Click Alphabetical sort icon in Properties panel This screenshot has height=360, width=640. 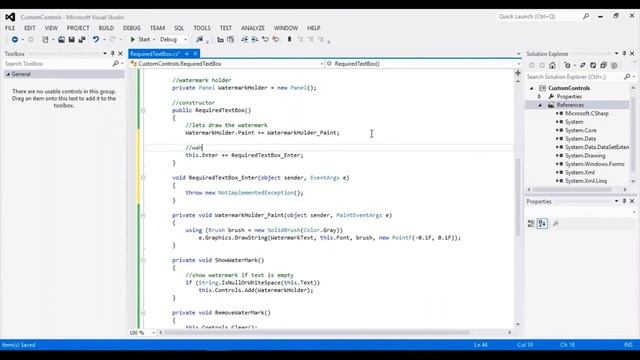tap(542, 223)
